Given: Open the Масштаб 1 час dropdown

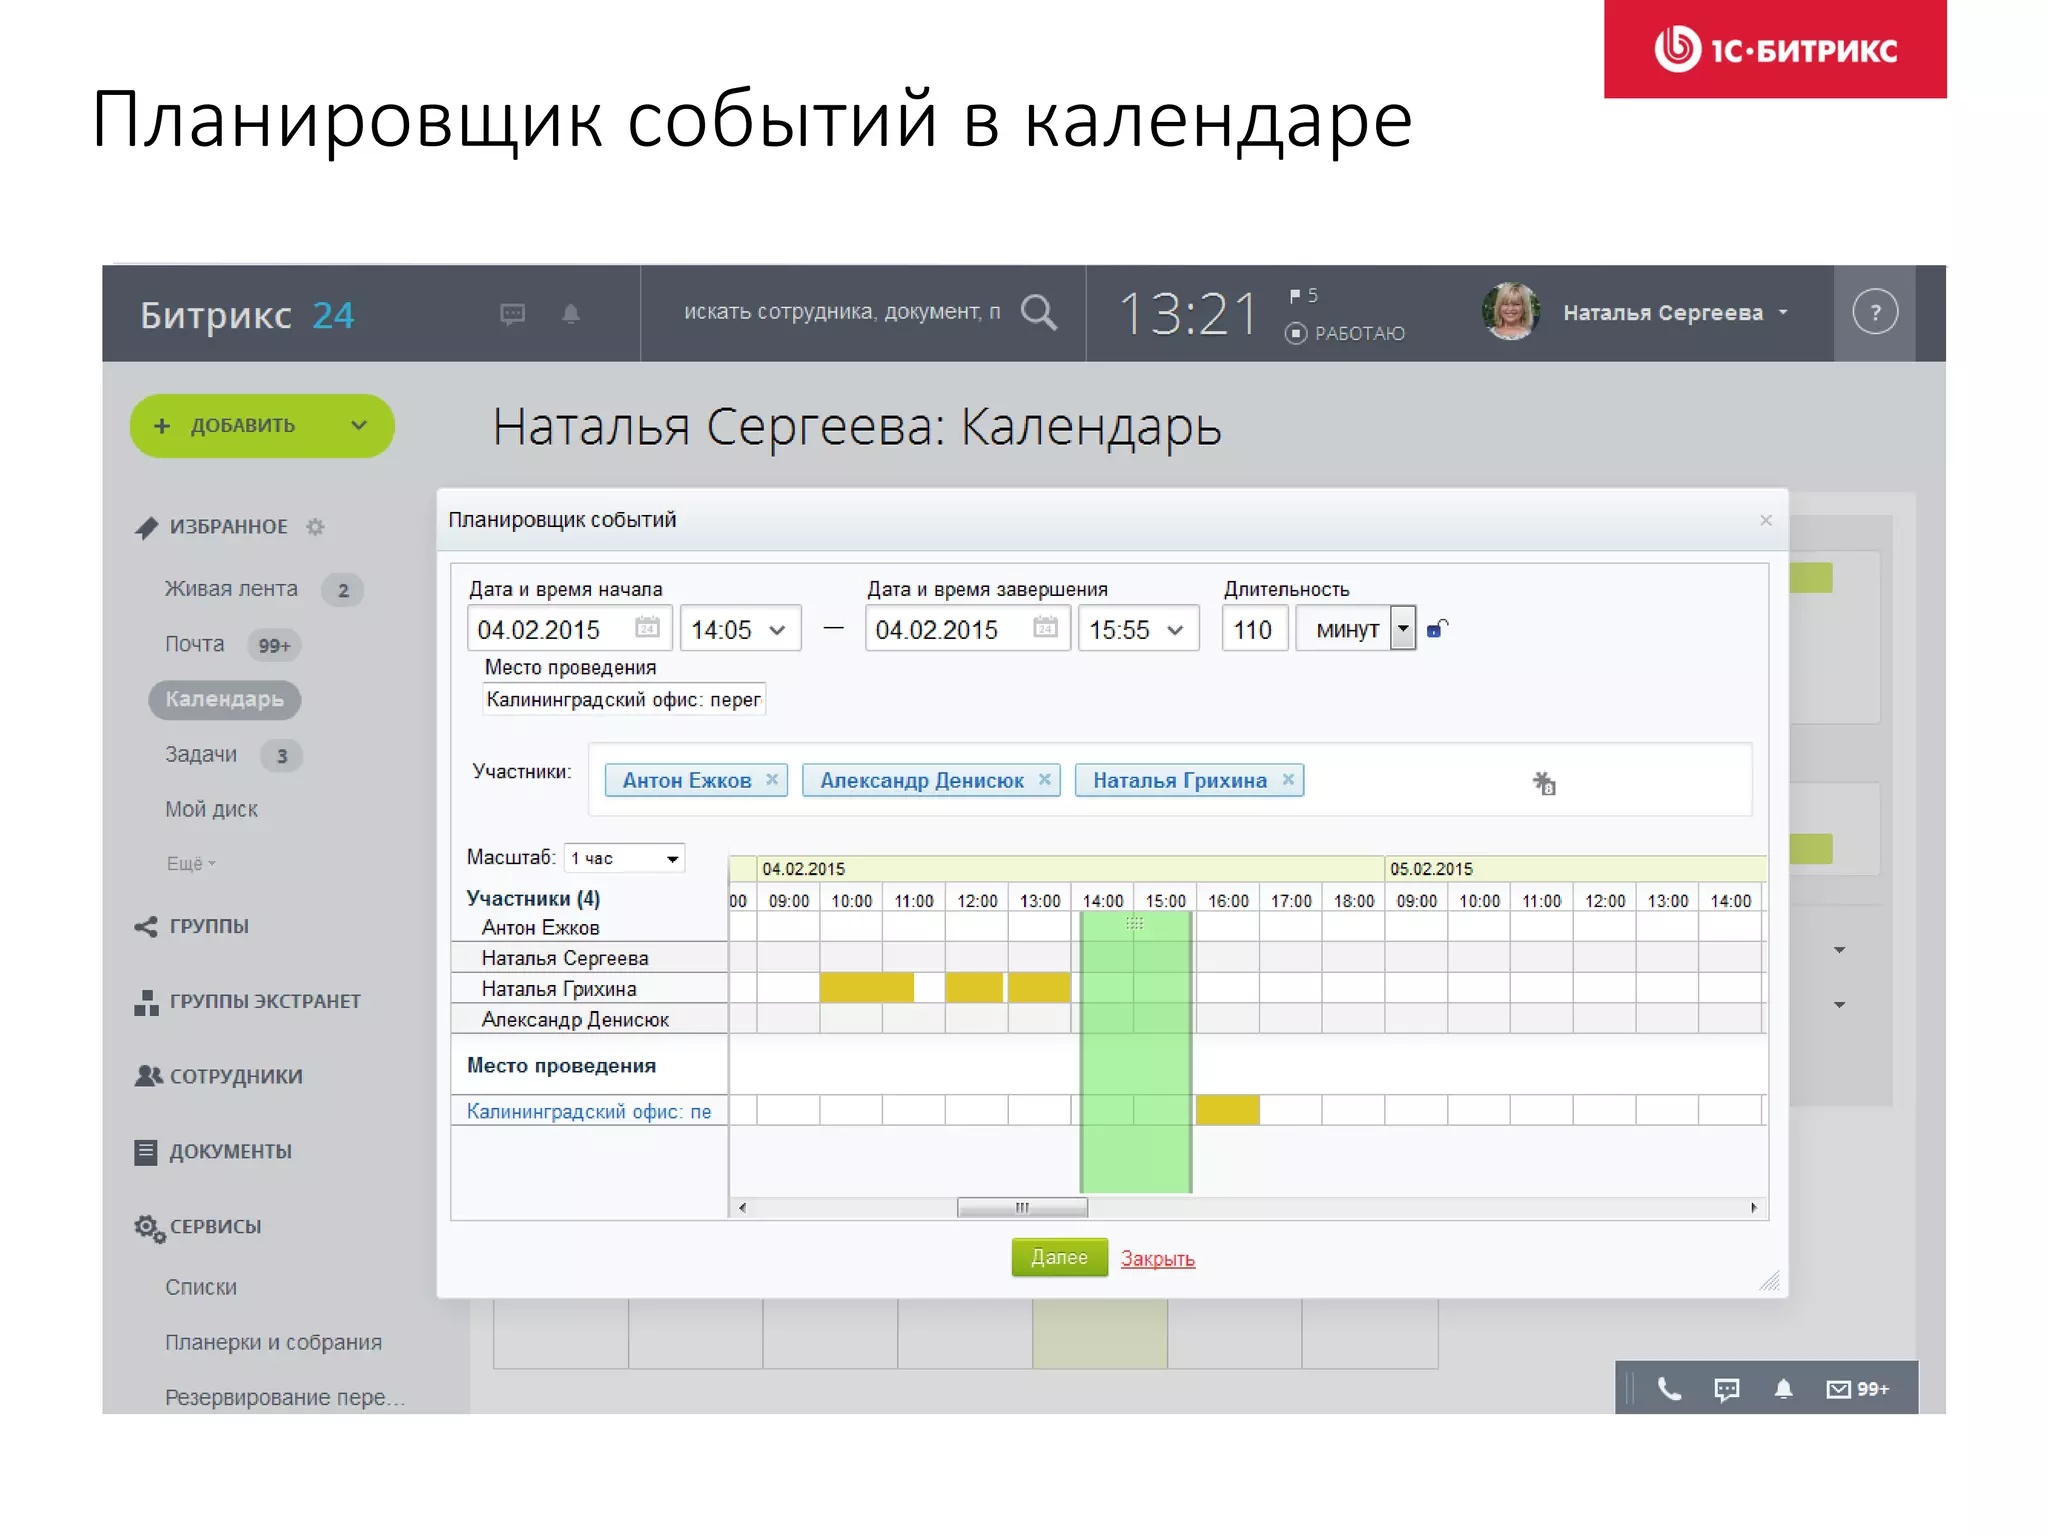Looking at the screenshot, I should pos(624,858).
